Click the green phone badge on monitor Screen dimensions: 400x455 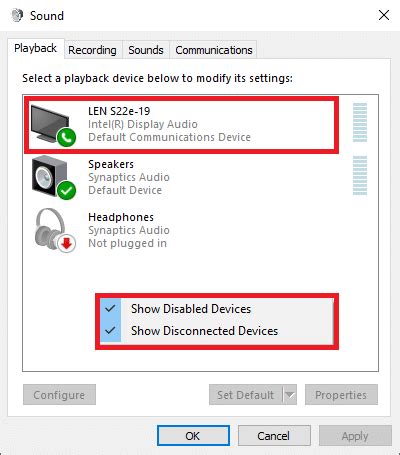point(66,137)
